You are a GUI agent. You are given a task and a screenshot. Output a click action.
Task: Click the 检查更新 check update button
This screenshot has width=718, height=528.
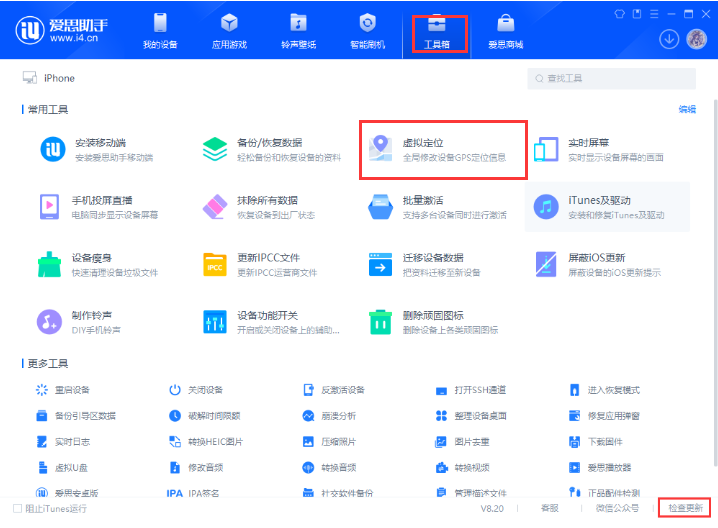click(685, 508)
